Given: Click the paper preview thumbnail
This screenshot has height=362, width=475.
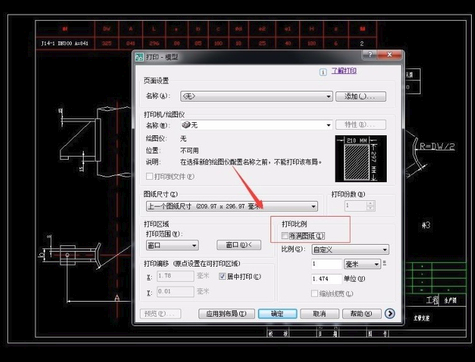Looking at the screenshot, I should coord(361,158).
